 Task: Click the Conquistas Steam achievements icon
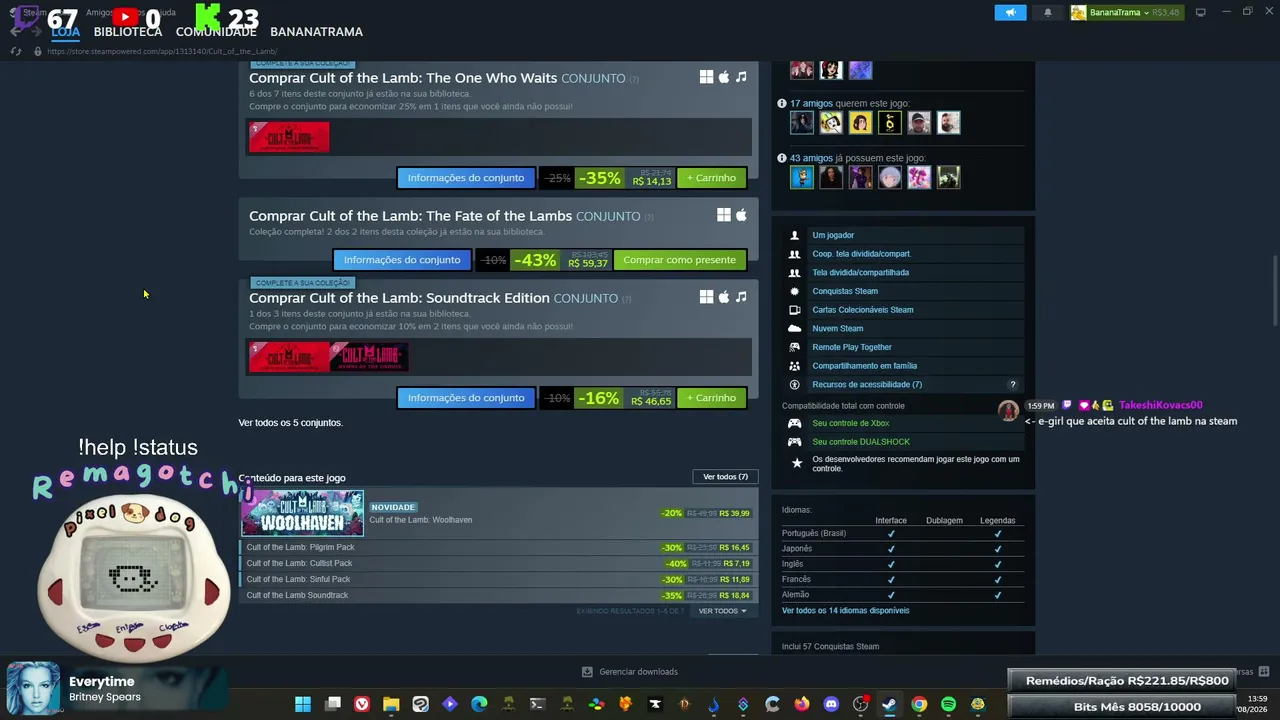click(795, 292)
